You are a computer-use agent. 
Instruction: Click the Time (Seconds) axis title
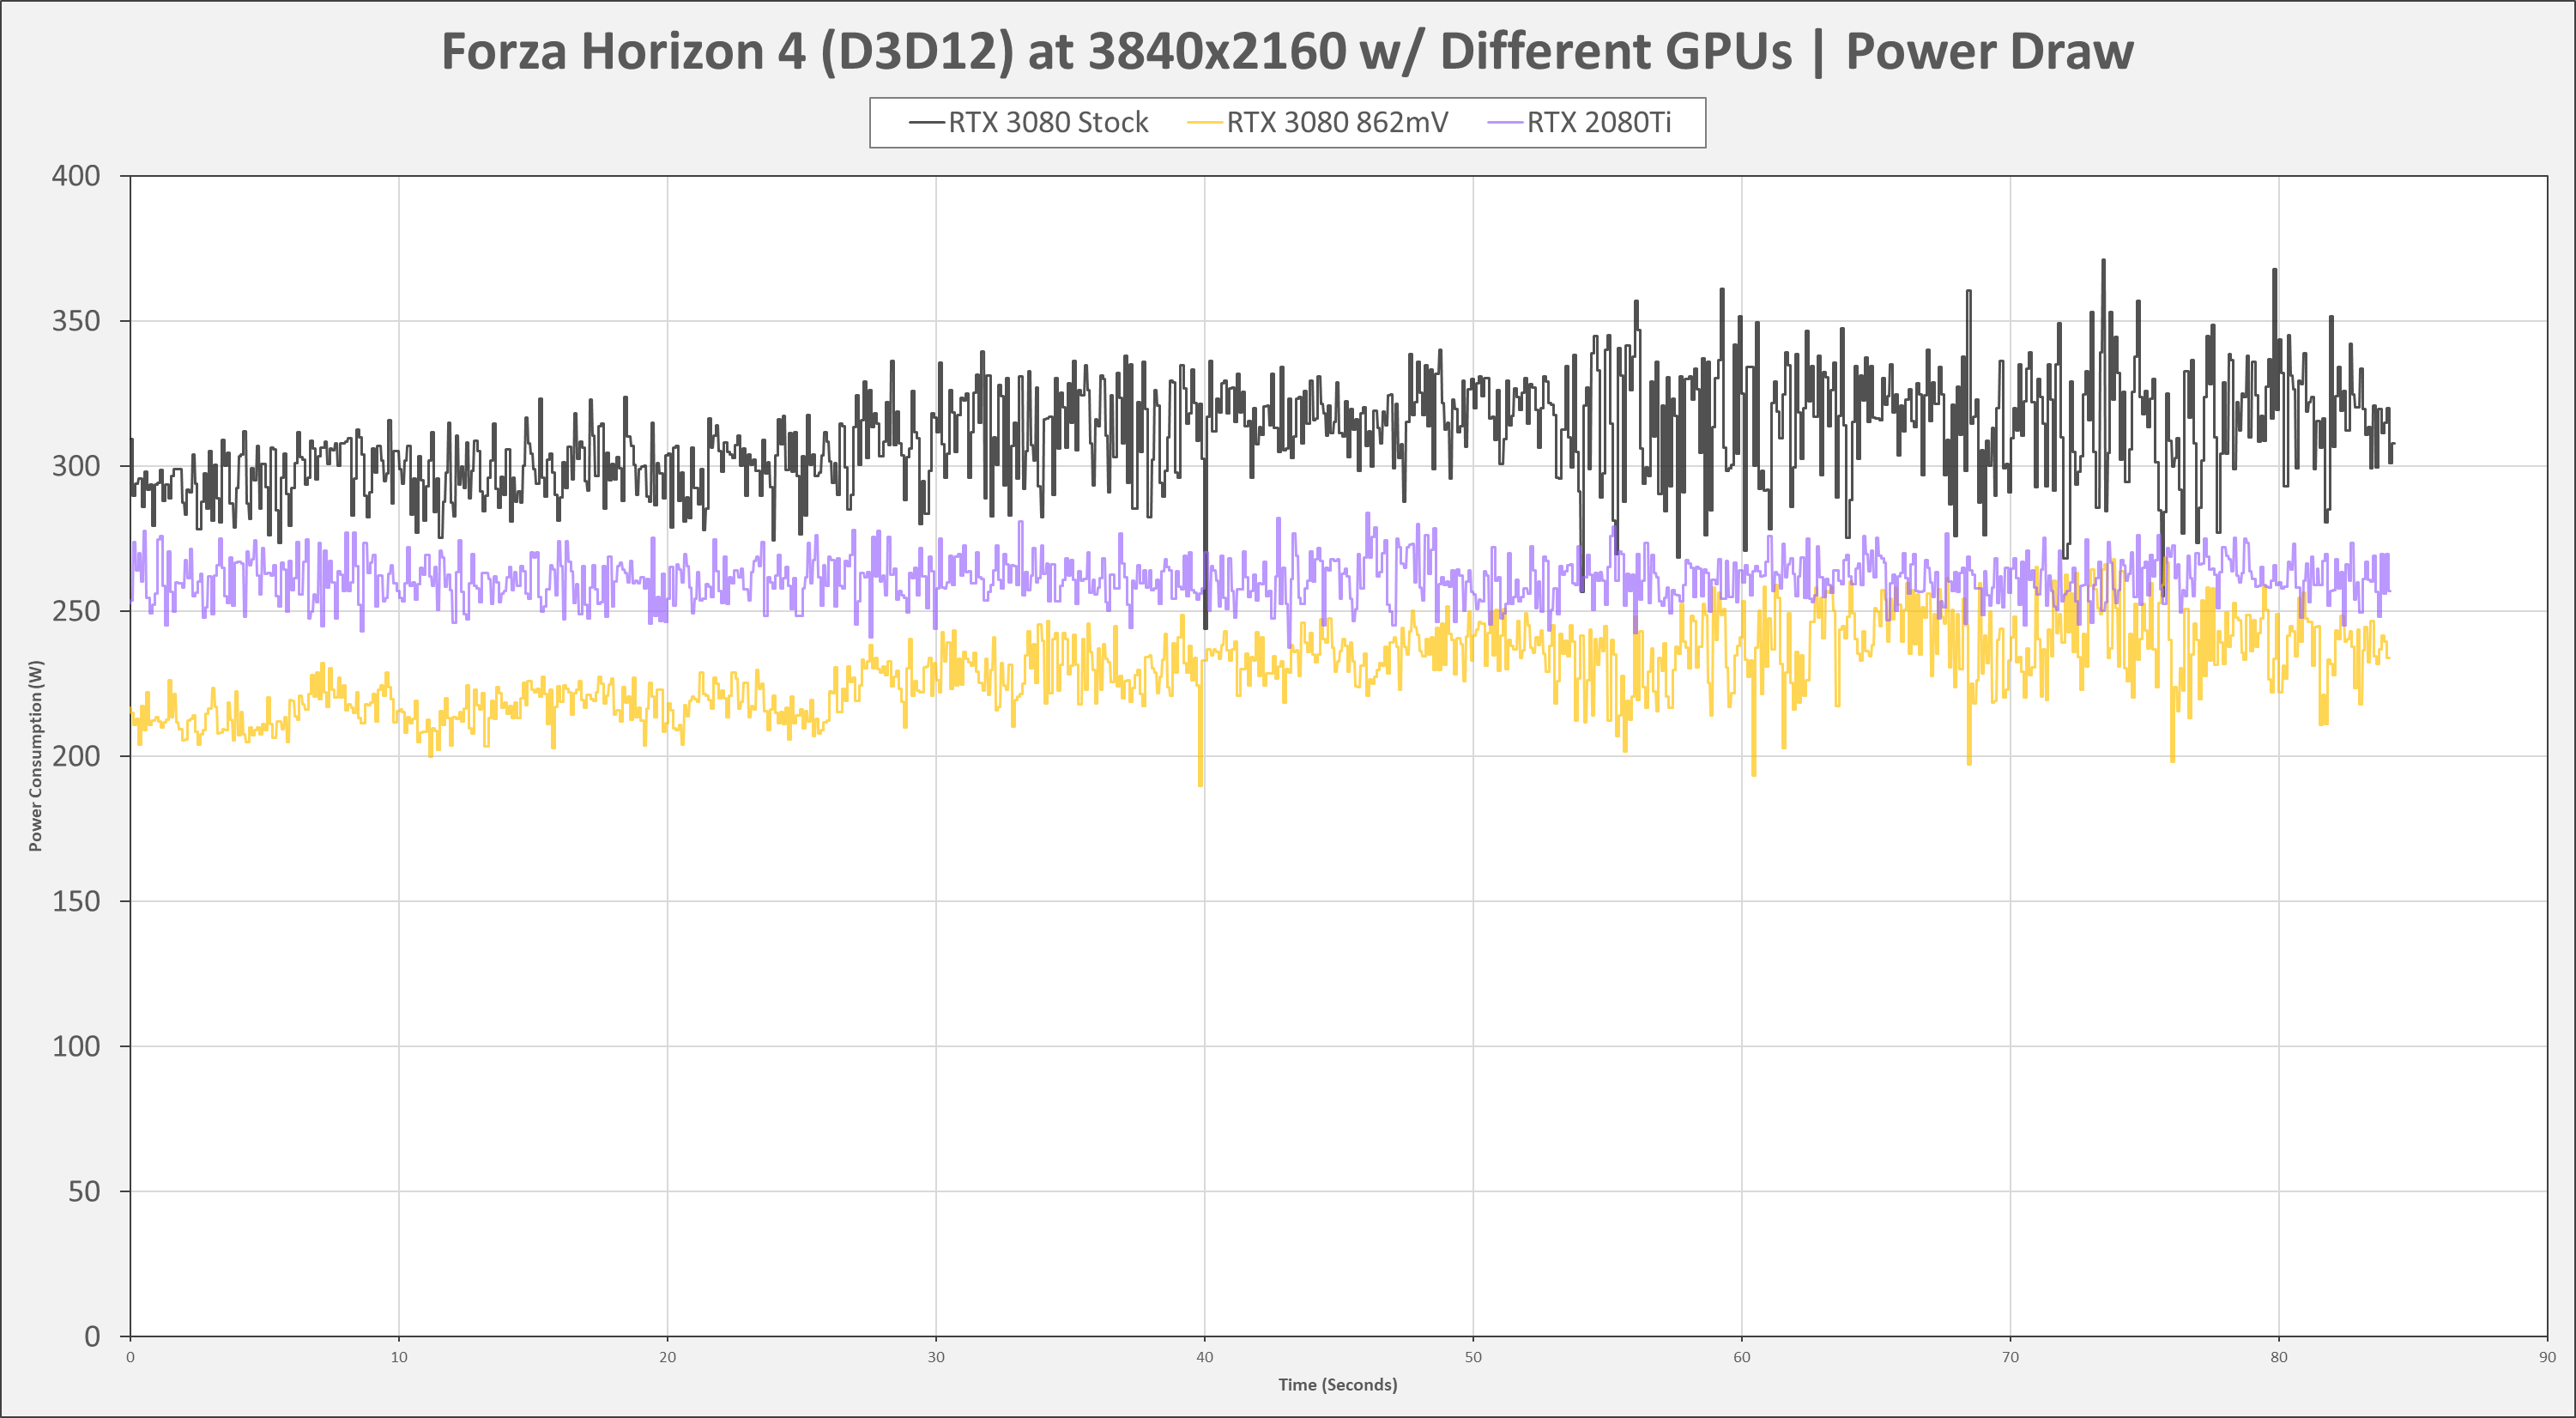[x=1337, y=1385]
